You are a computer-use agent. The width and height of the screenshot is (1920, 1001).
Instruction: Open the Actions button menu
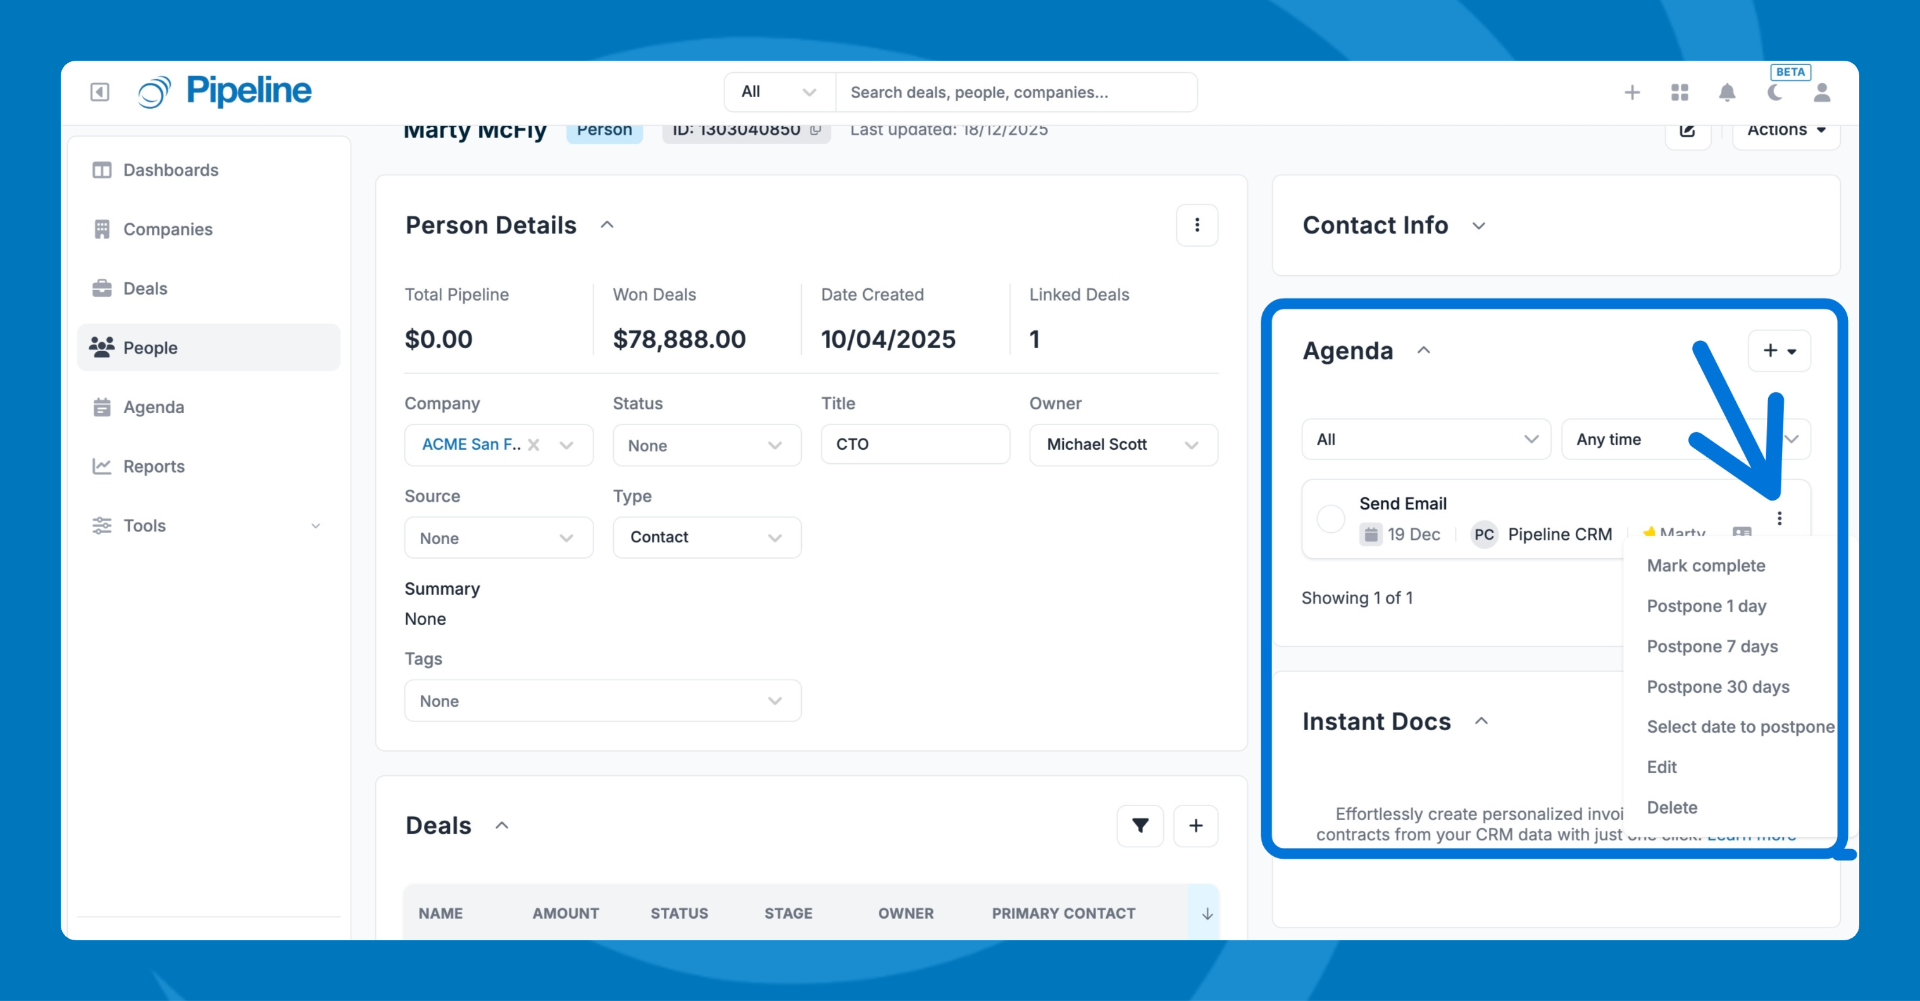pyautogui.click(x=1786, y=131)
